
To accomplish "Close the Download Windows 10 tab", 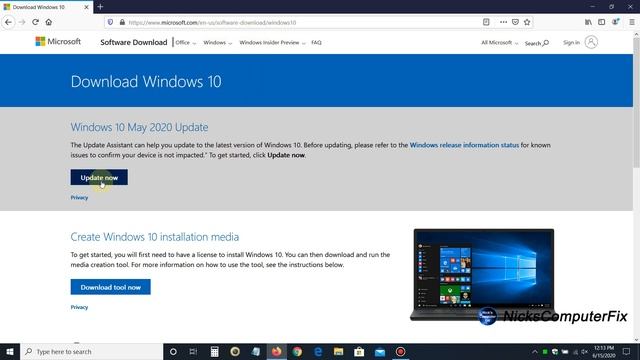I will click(x=86, y=7).
